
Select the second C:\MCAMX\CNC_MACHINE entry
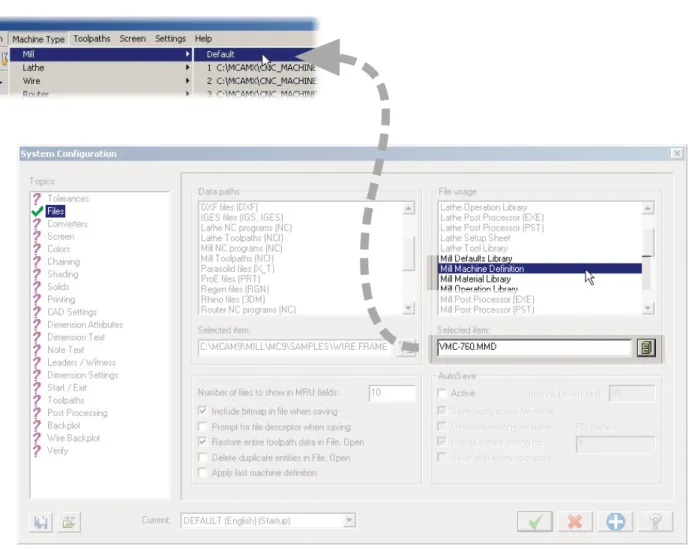[x=261, y=81]
